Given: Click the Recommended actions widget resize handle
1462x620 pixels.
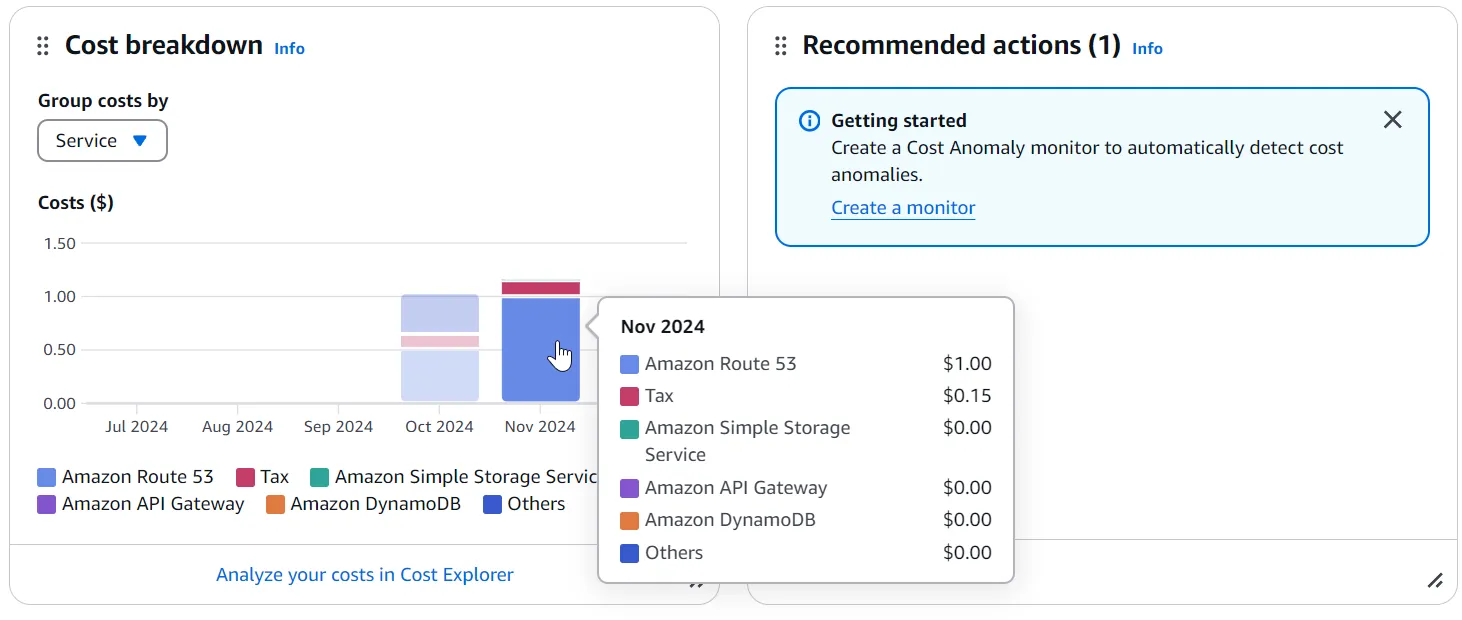Looking at the screenshot, I should coord(1435,580).
